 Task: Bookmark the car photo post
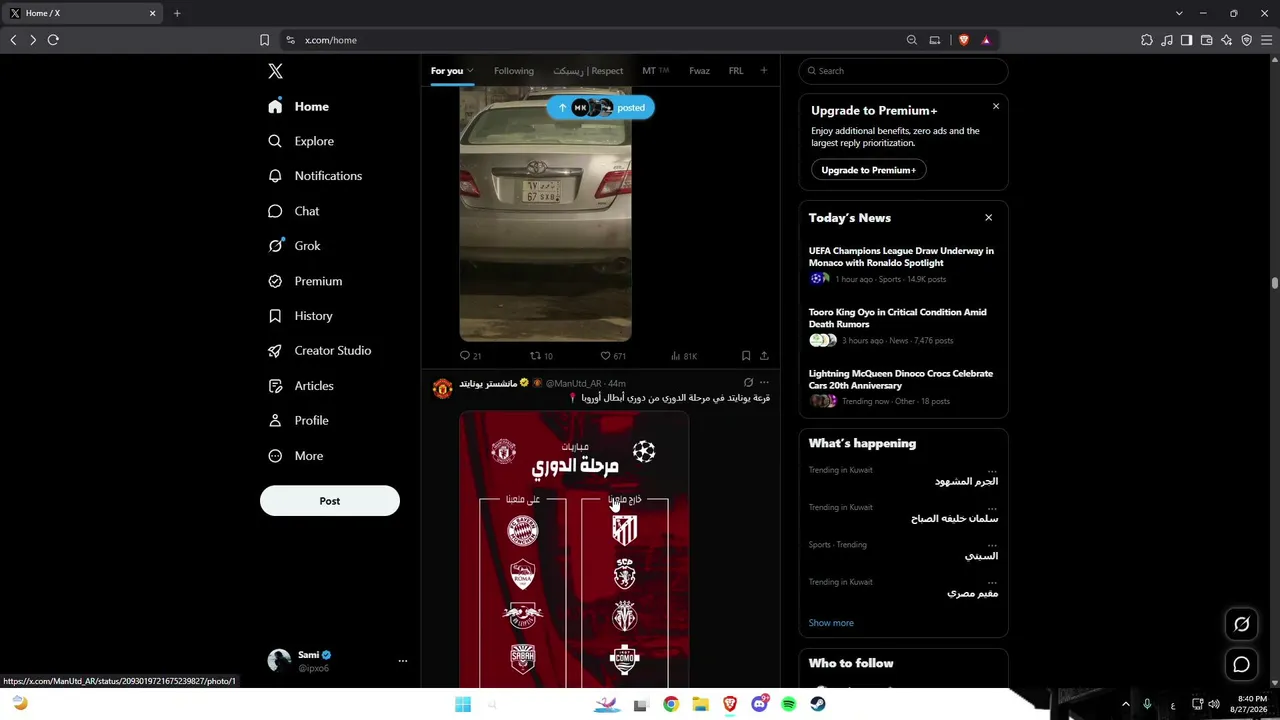(x=746, y=356)
